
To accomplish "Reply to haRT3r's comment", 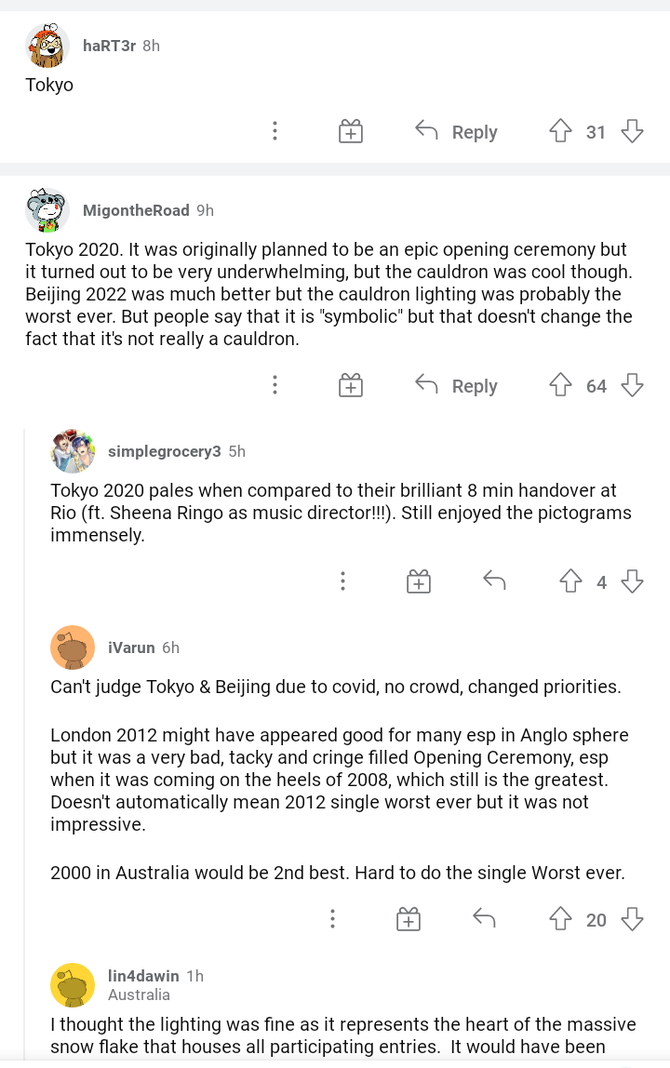I will 456,131.
